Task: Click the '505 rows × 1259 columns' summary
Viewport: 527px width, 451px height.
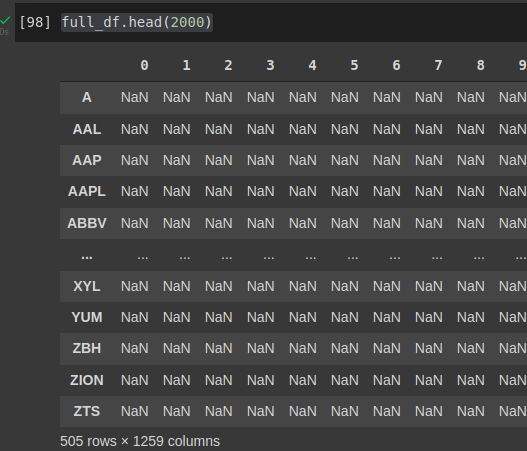Action: coord(140,441)
